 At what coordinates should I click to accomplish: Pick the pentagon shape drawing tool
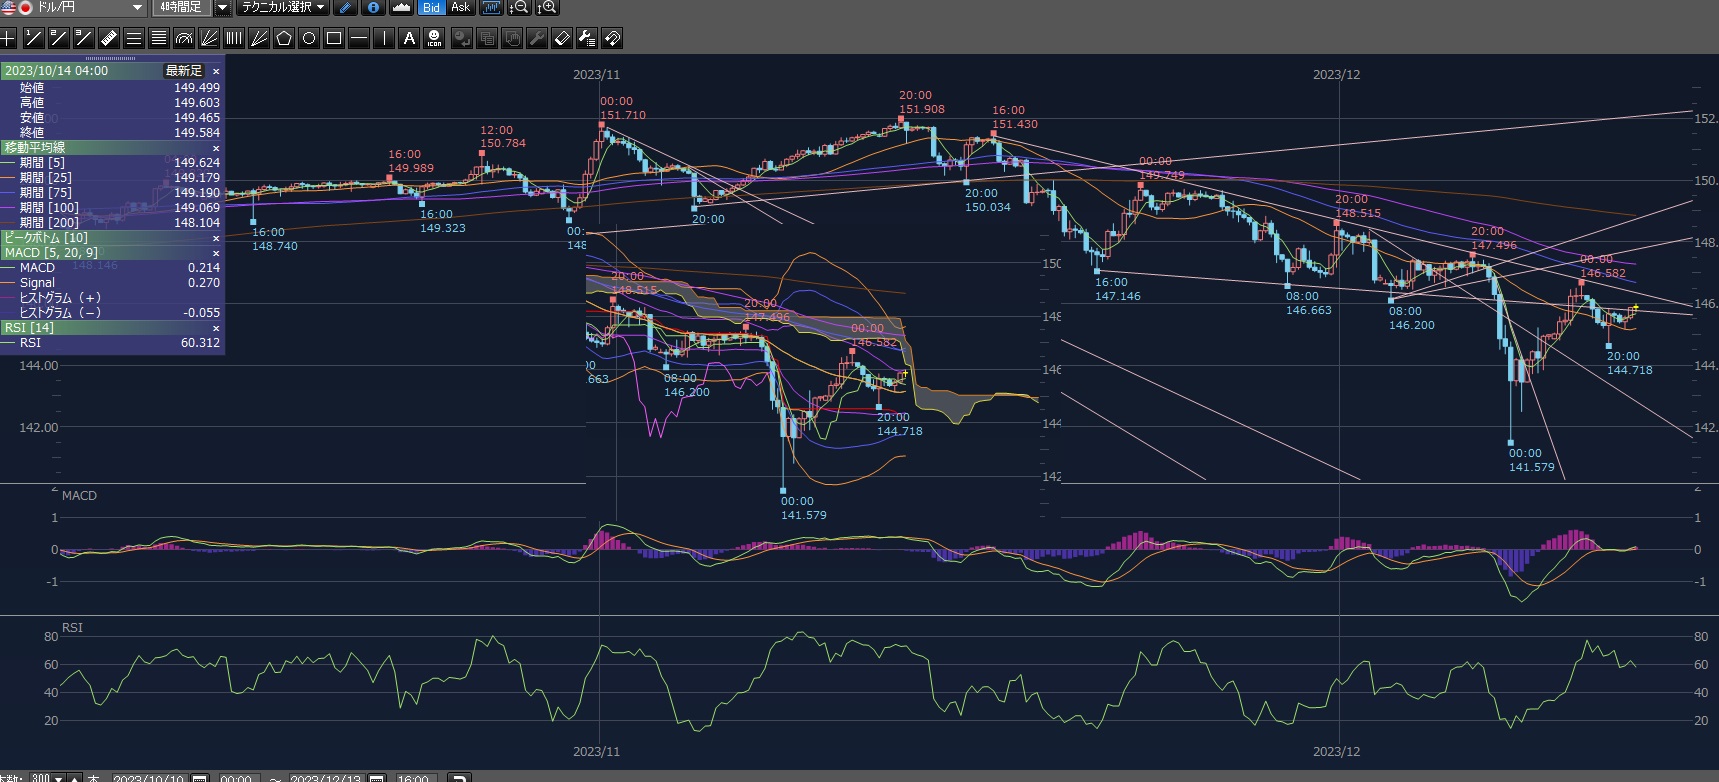(284, 39)
